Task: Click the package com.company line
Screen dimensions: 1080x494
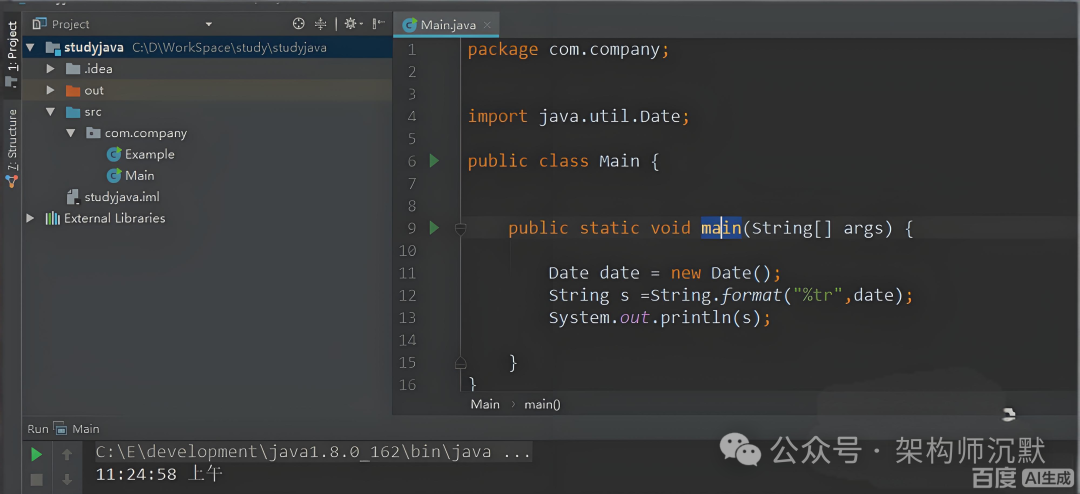Action: pos(568,50)
